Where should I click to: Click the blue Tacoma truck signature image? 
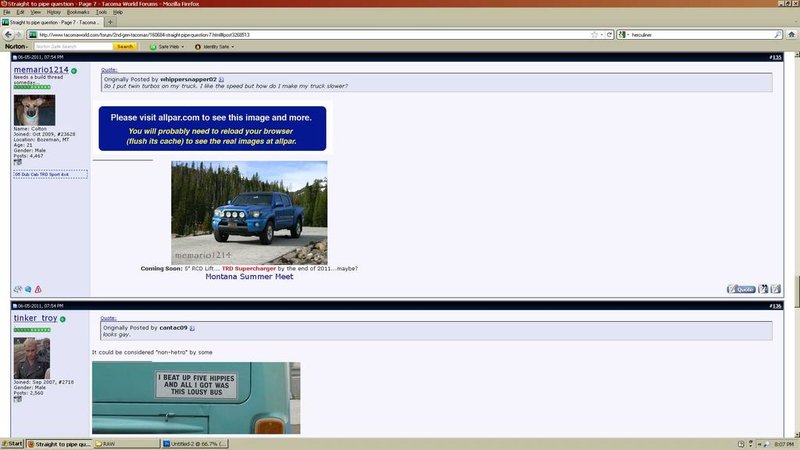click(249, 213)
